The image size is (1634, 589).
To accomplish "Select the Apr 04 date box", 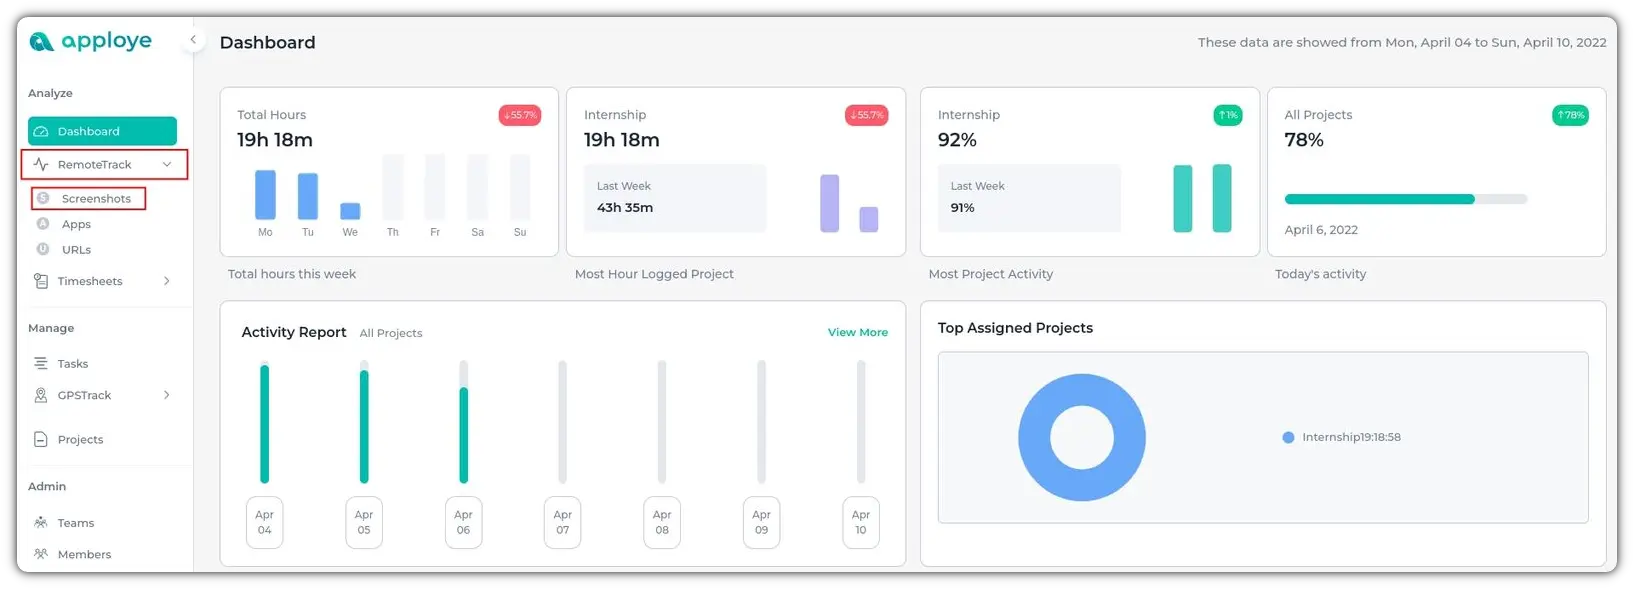I will [265, 523].
